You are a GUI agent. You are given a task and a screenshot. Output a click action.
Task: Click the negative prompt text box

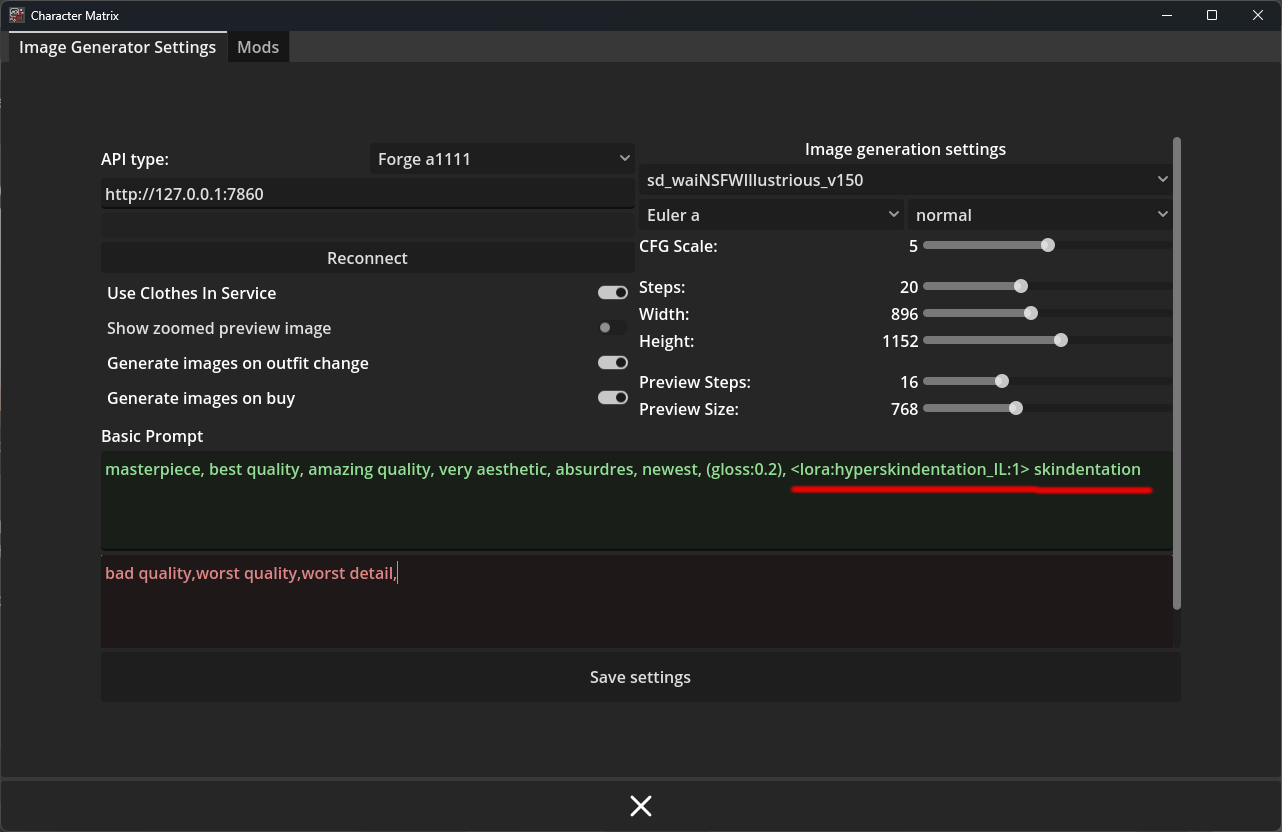[636, 600]
